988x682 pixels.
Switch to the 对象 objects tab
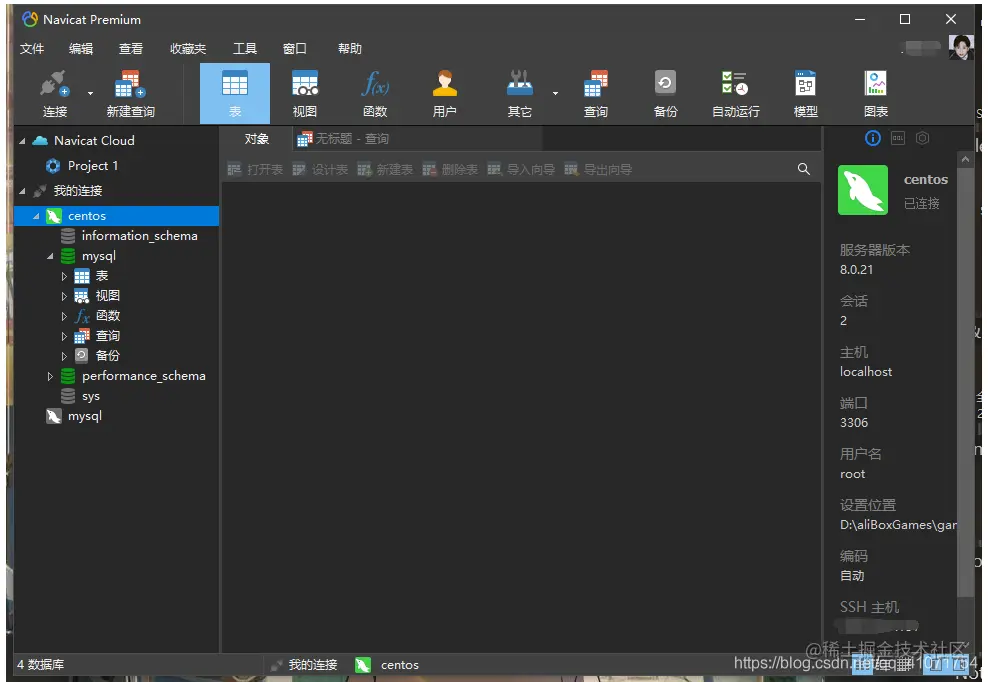(x=256, y=139)
